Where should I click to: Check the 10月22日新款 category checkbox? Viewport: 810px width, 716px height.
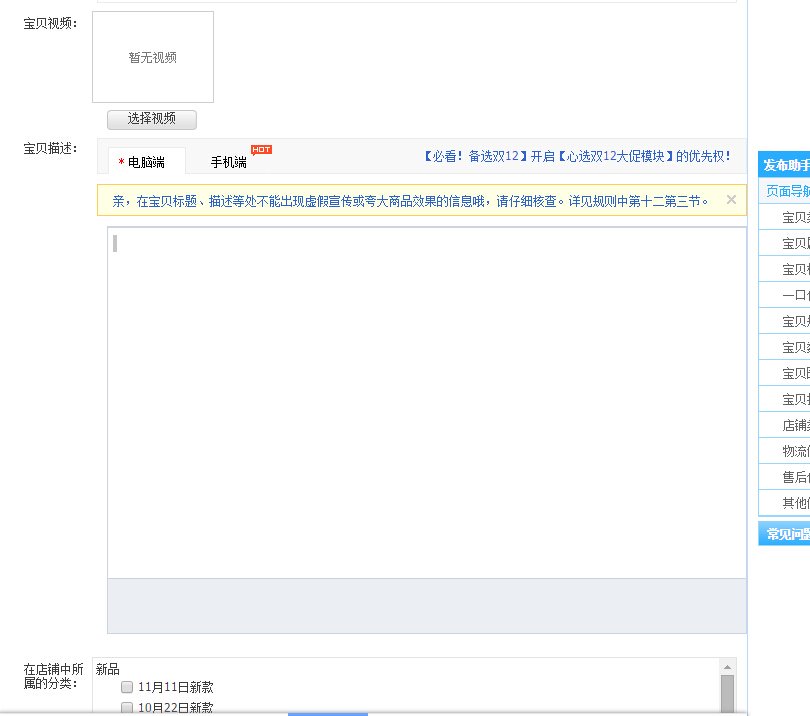127,708
